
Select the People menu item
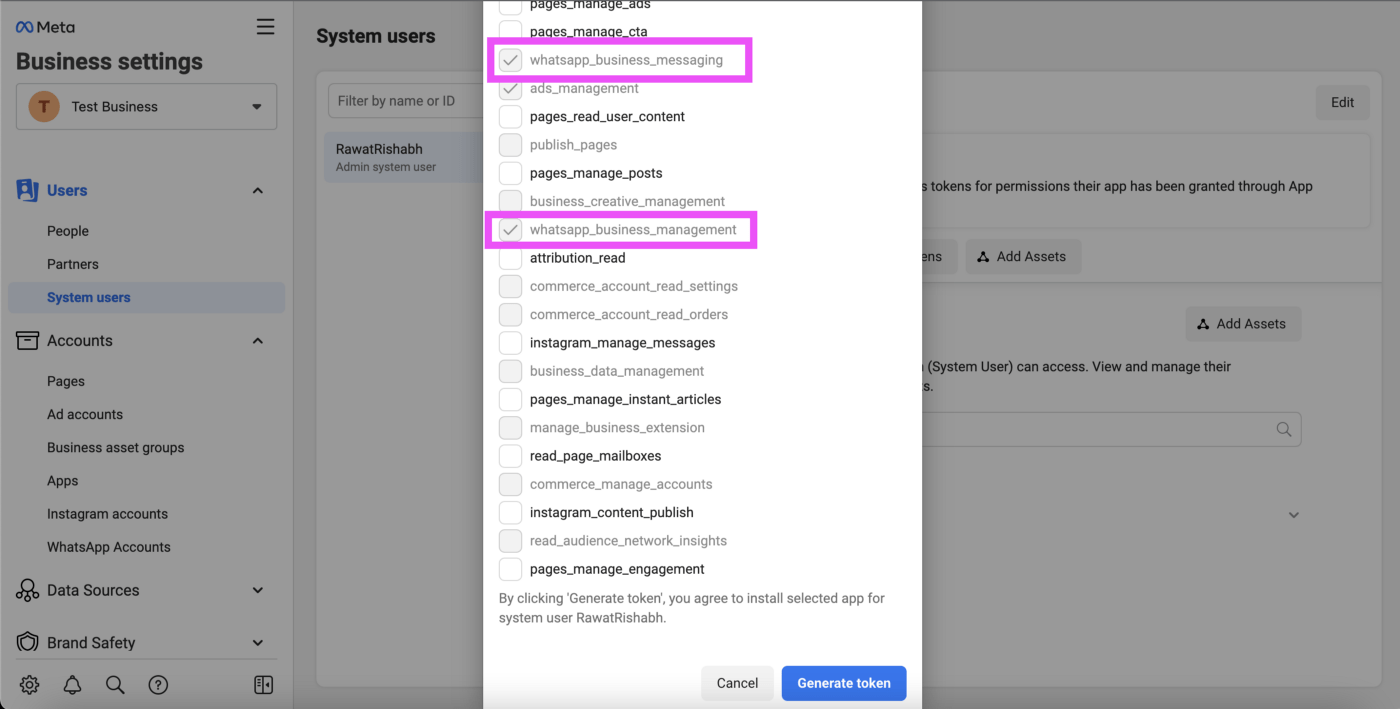(68, 231)
